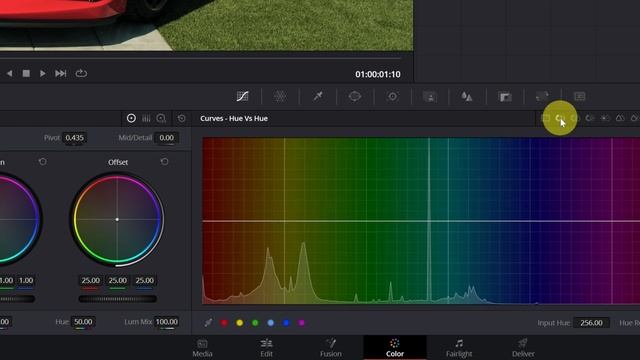This screenshot has height=360, width=640.
Task: Open the Stereoscopic 3D palette
Action: (x=580, y=96)
